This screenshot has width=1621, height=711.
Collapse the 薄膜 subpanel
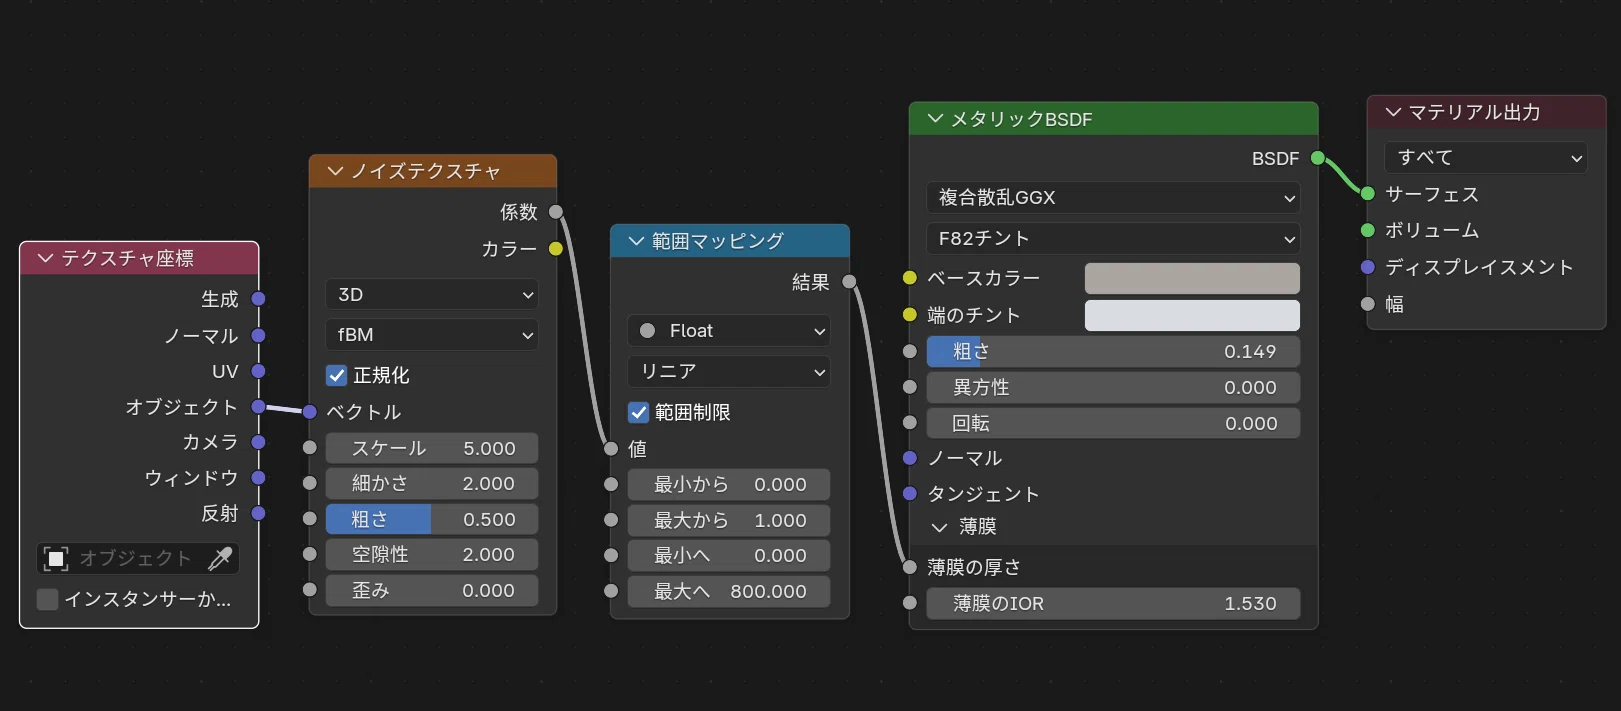pyautogui.click(x=939, y=526)
